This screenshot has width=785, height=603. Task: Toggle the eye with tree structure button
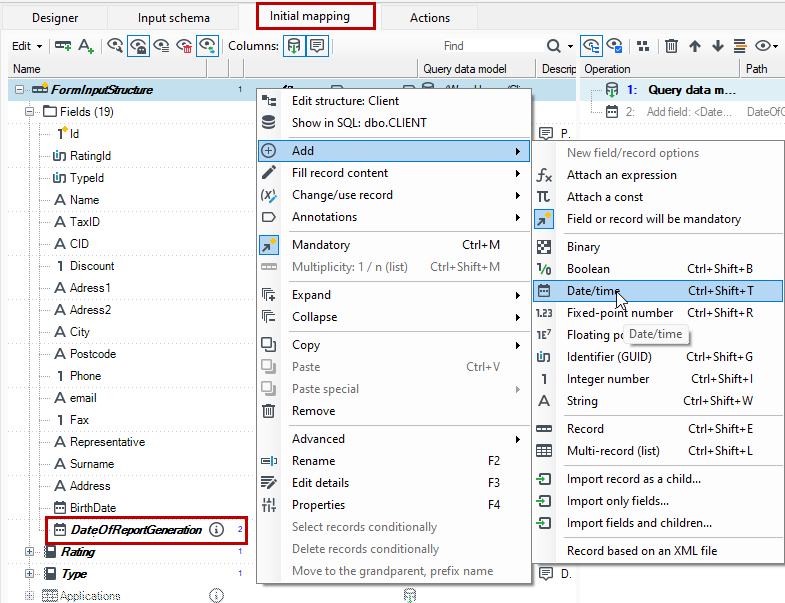pyautogui.click(x=591, y=46)
